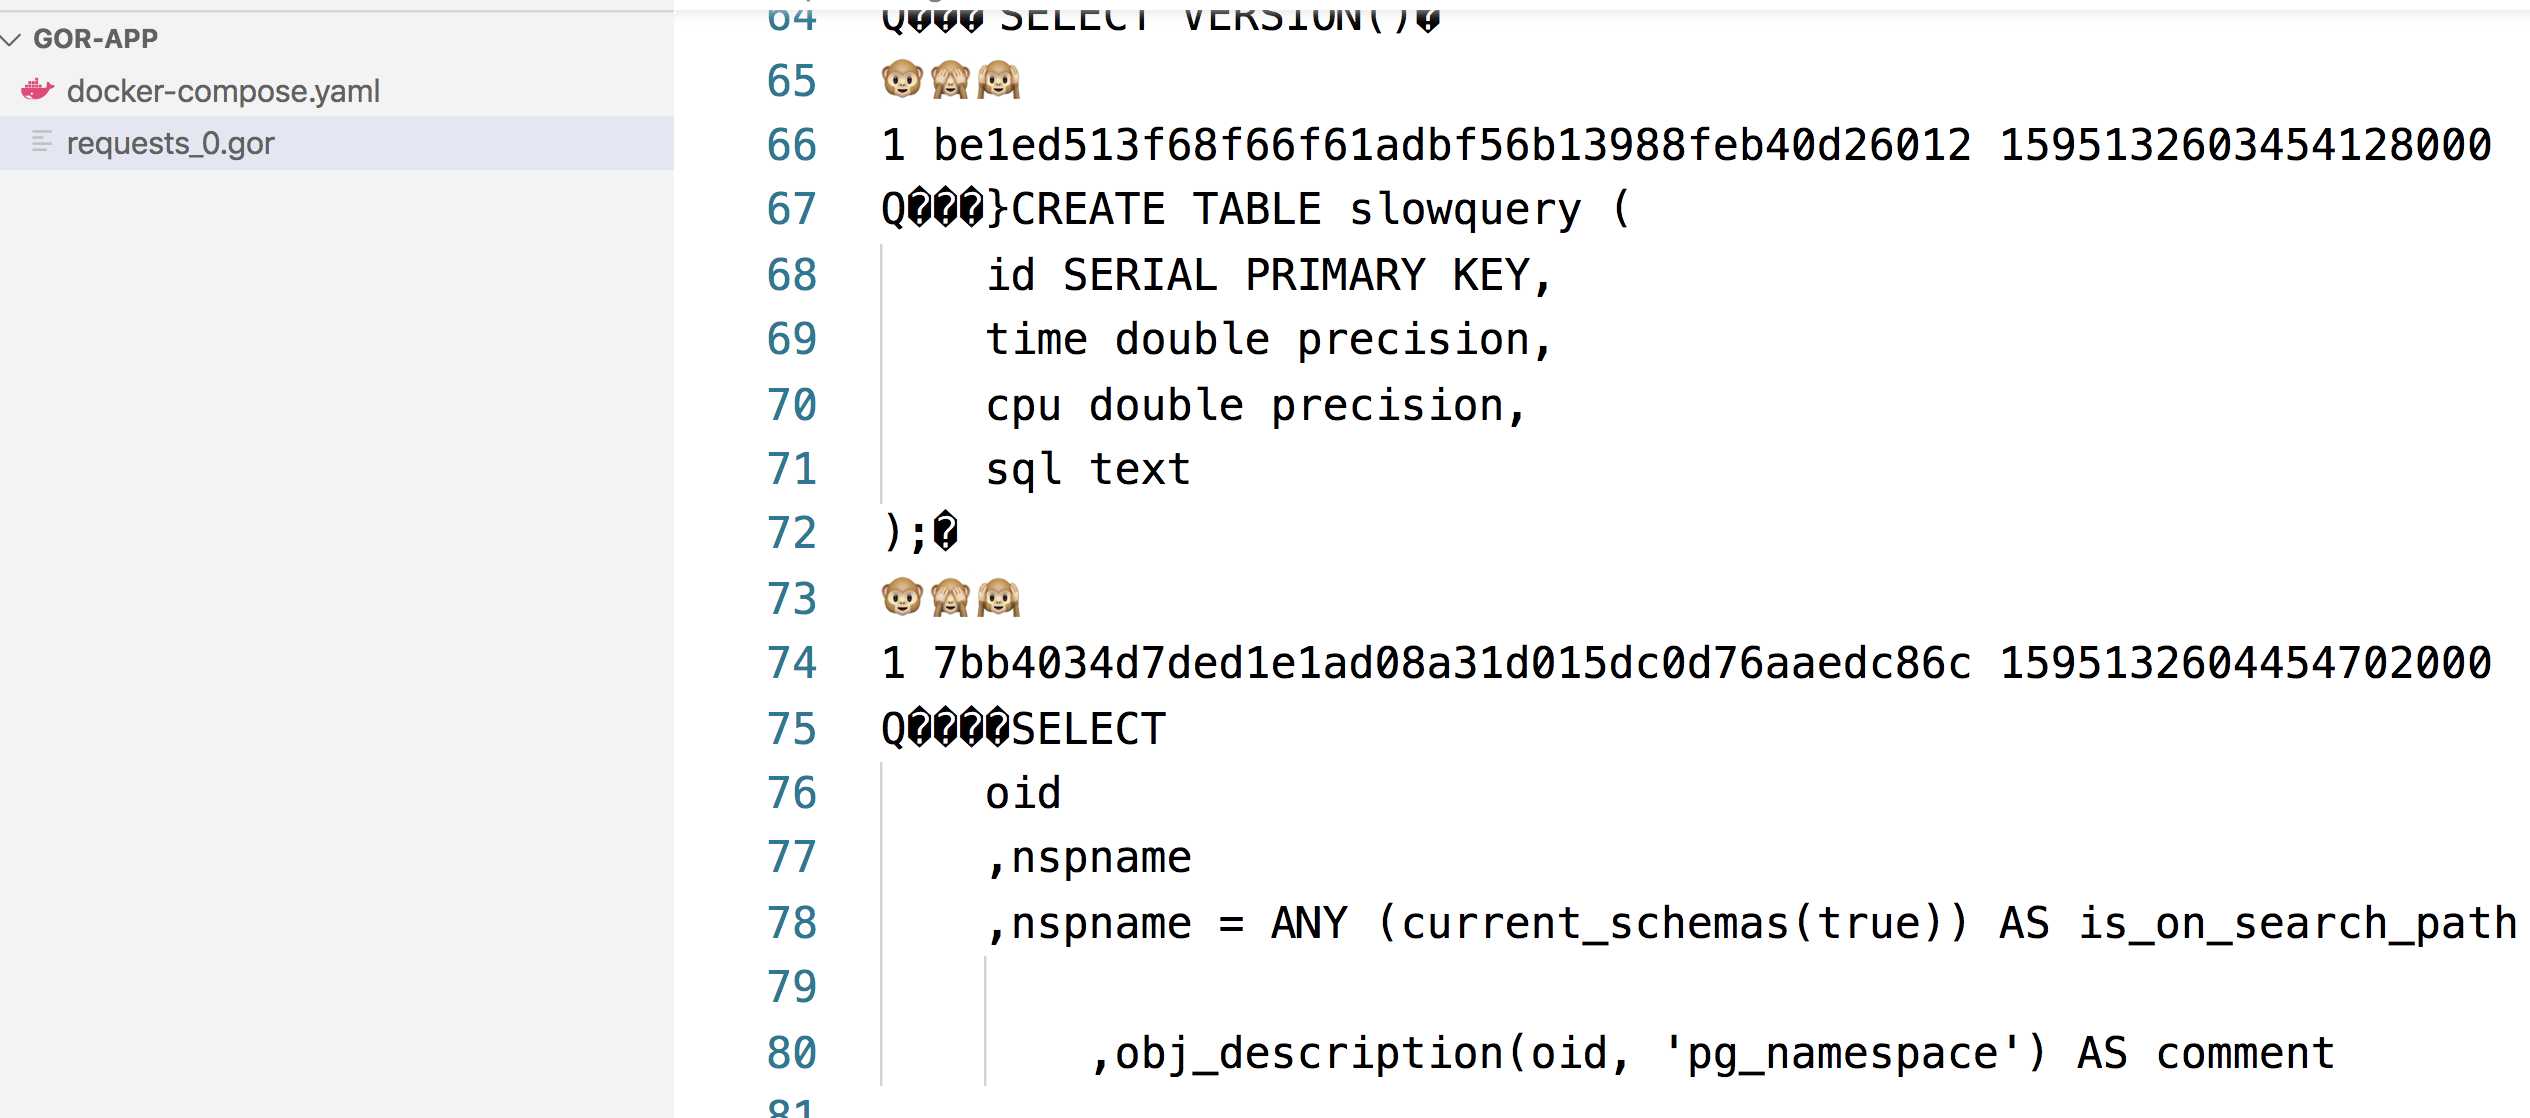The width and height of the screenshot is (2530, 1118).
Task: Click line number 73 in gutter
Action: 791,599
